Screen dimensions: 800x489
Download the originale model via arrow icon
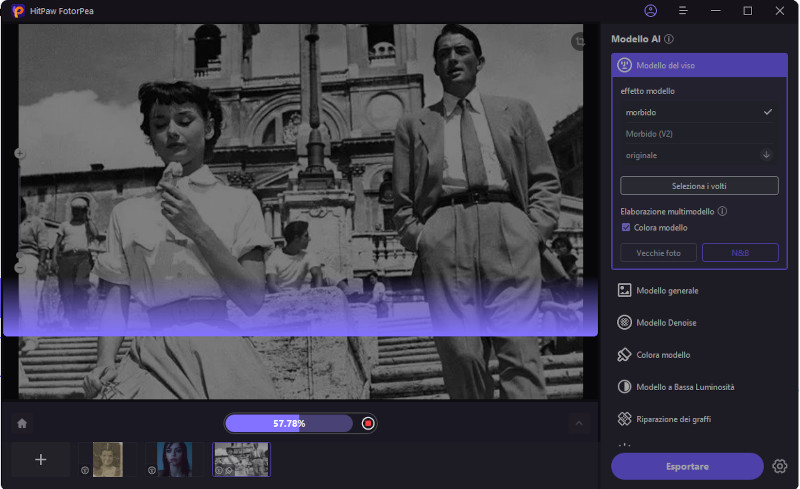pos(766,155)
